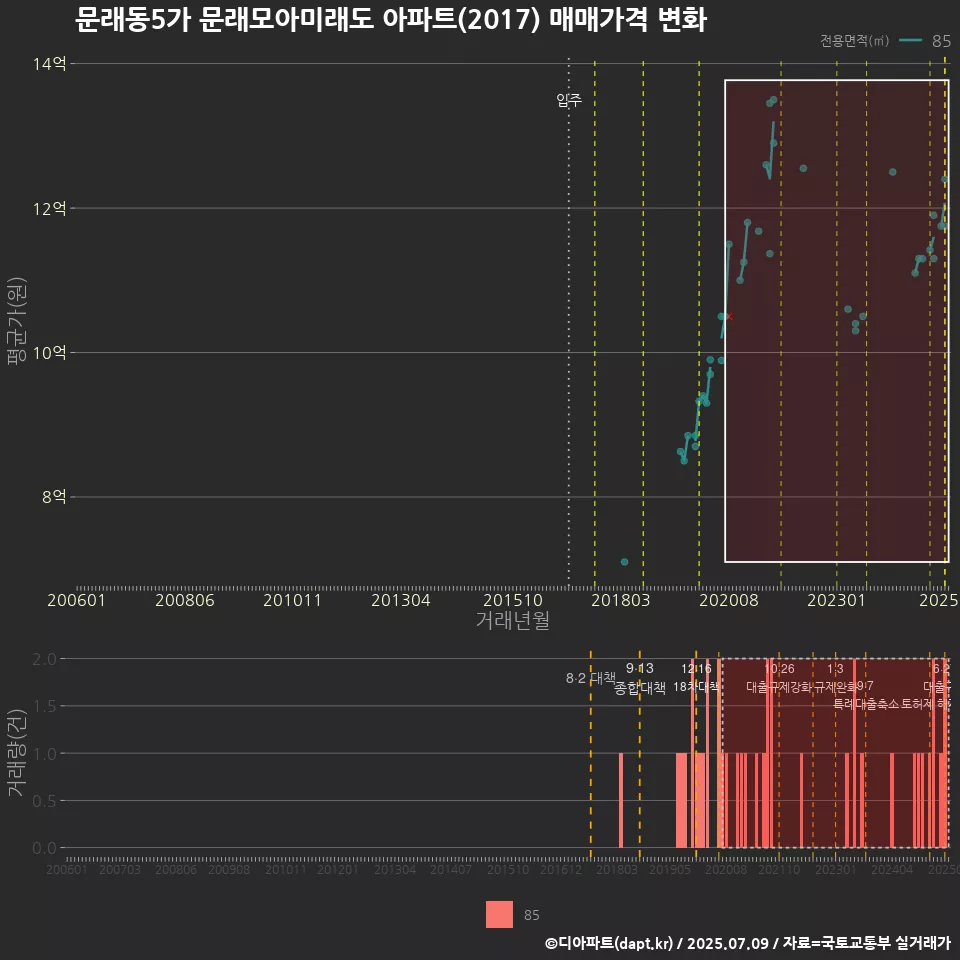Click the 1·3 규제완화 policy annotation

click(836, 677)
